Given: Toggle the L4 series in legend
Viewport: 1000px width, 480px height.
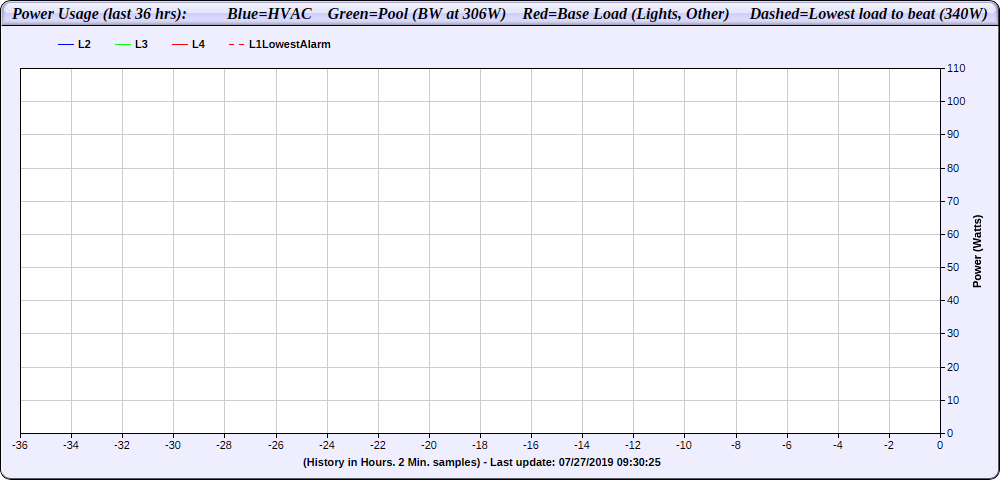Looking at the screenshot, I should pyautogui.click(x=188, y=45).
